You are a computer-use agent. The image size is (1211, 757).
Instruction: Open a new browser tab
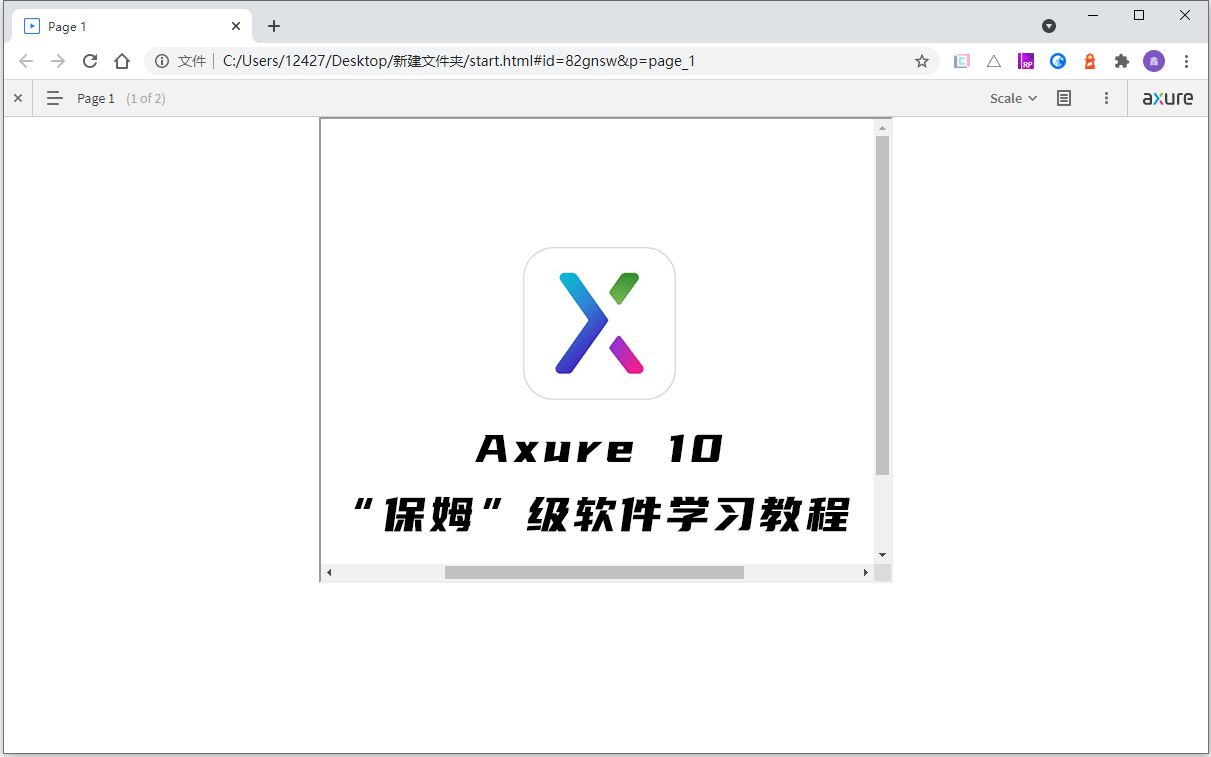click(x=274, y=27)
